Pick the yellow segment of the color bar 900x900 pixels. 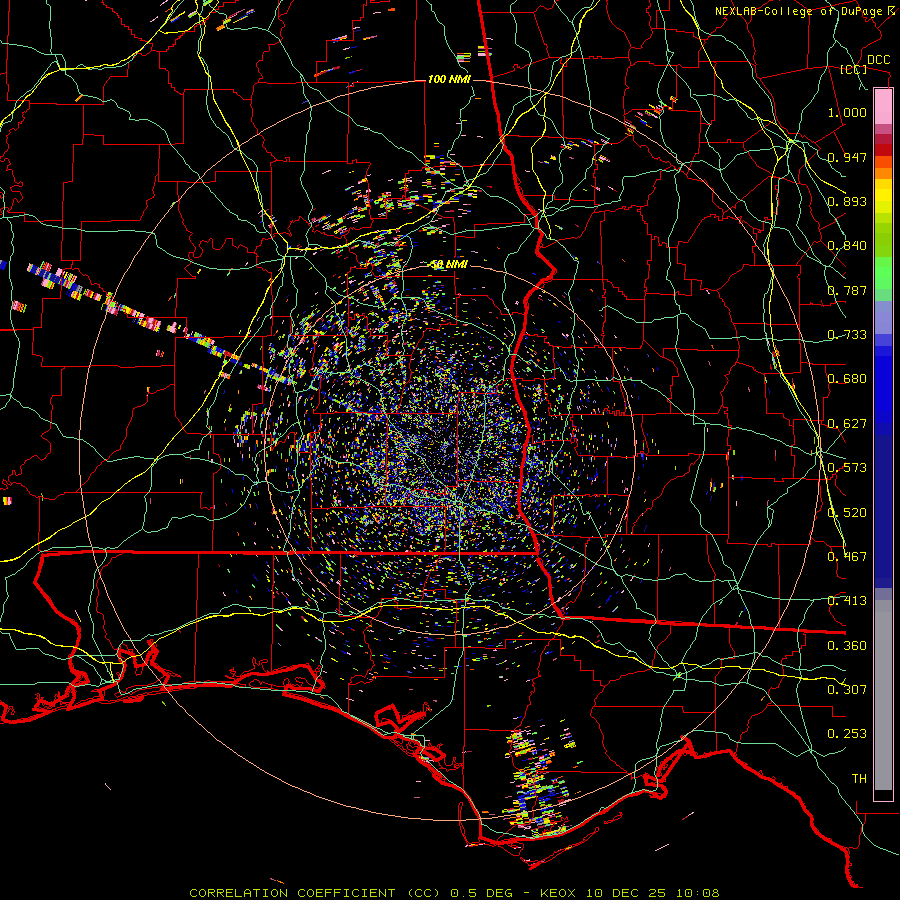click(x=883, y=196)
